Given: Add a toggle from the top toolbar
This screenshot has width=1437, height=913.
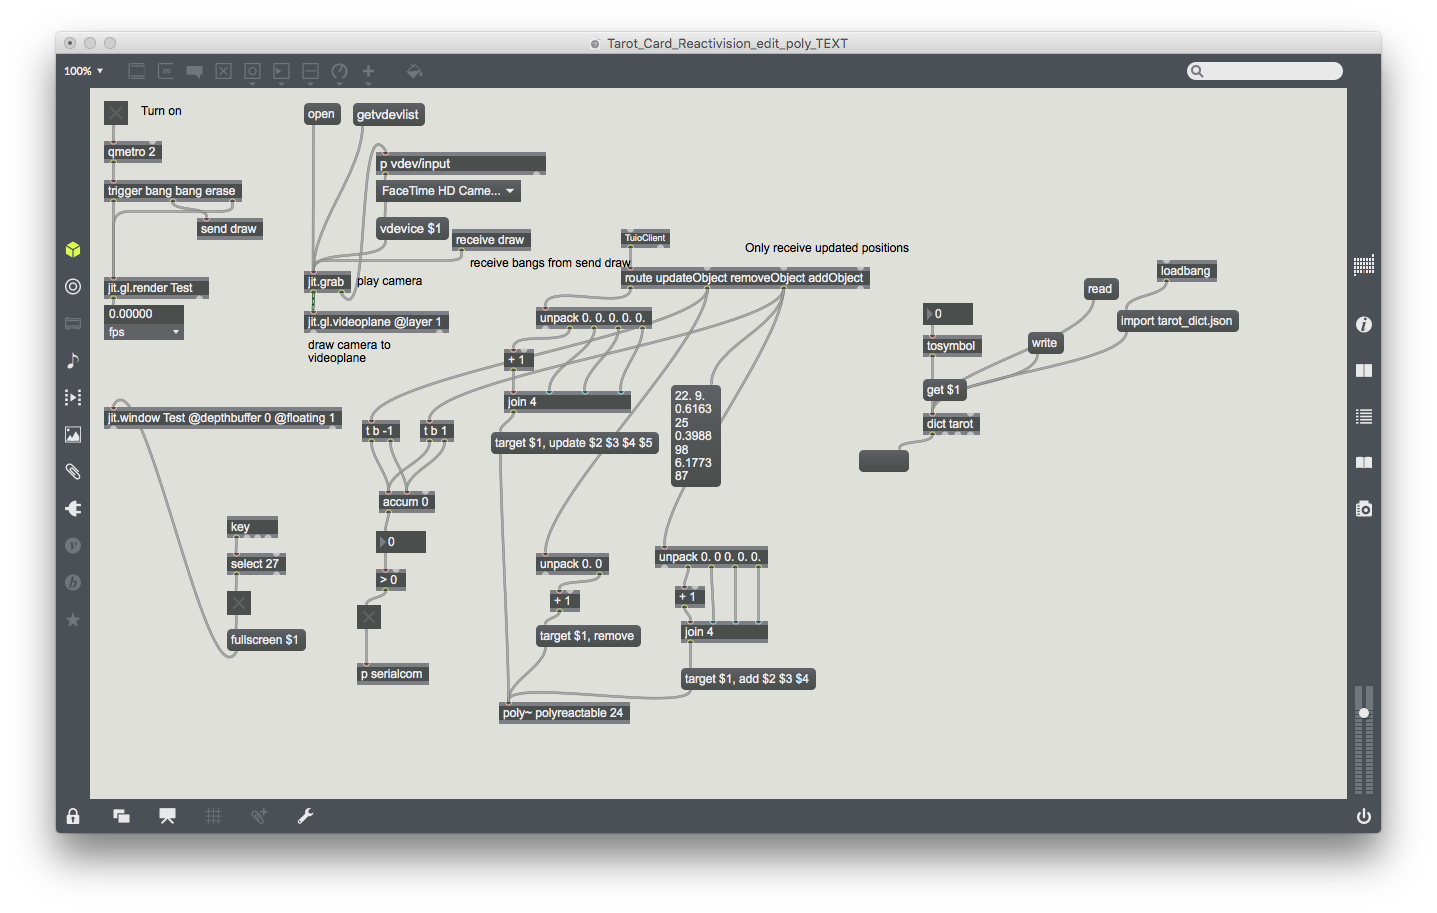Looking at the screenshot, I should point(224,71).
